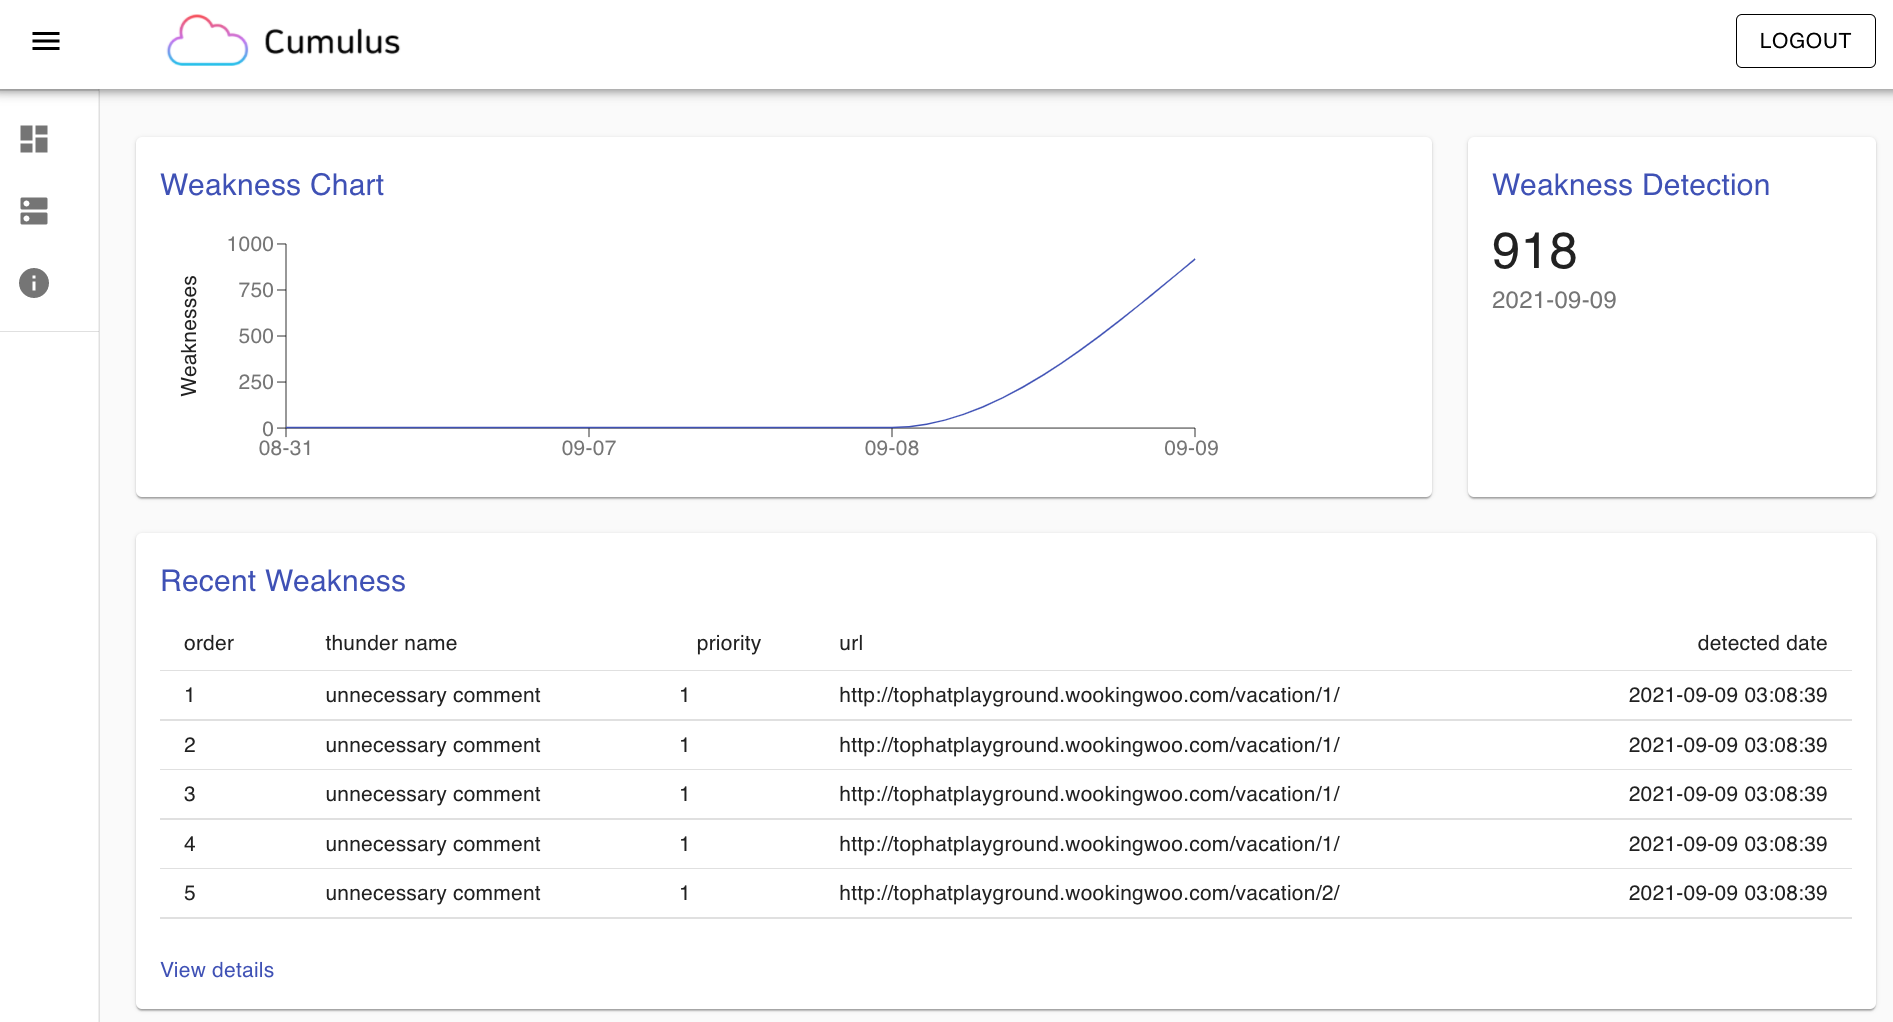Select recent weakness row order 3
Image resolution: width=1893 pixels, height=1022 pixels.
1006,794
